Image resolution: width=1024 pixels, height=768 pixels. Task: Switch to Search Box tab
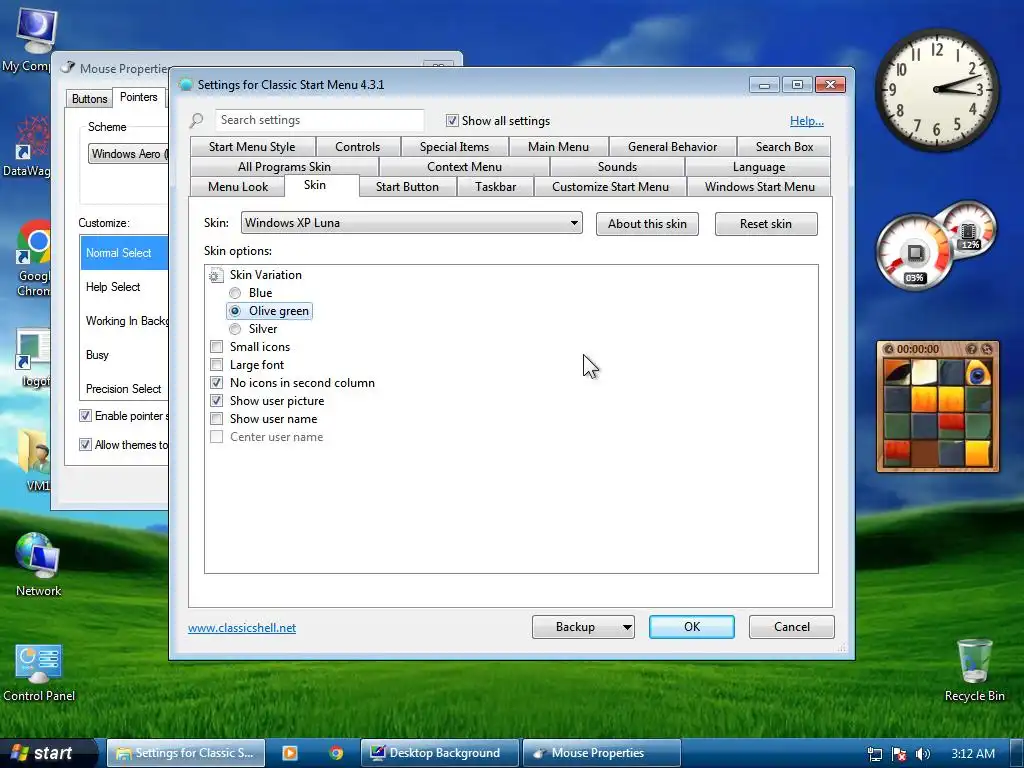(784, 147)
